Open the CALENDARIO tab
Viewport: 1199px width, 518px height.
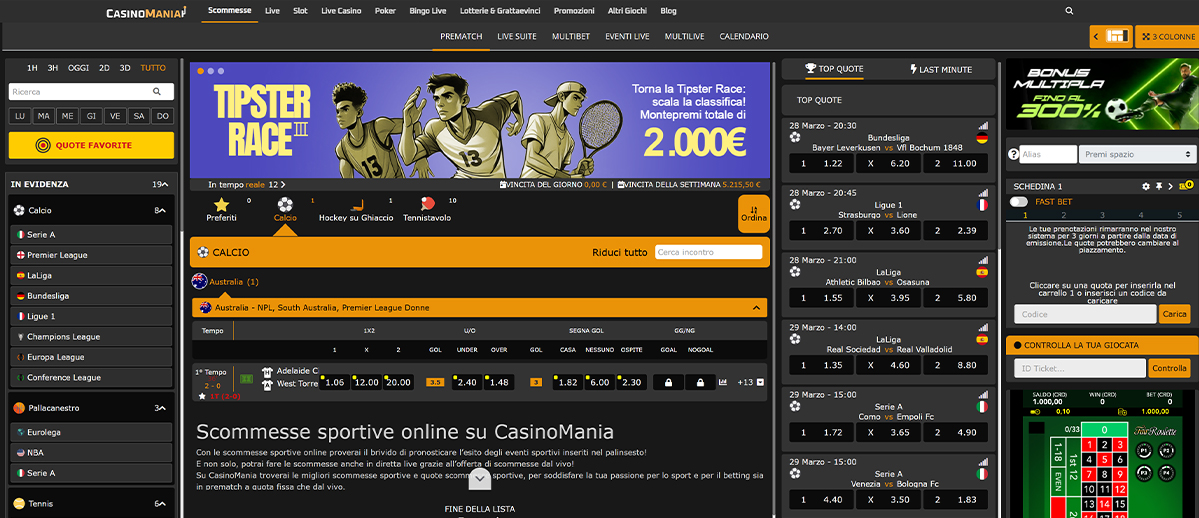coord(744,36)
